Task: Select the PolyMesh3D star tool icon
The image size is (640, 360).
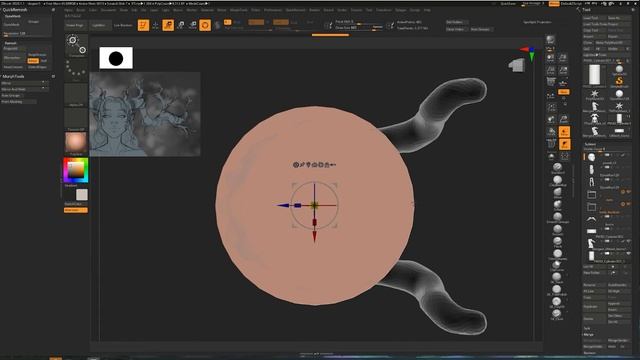Action: click(594, 94)
